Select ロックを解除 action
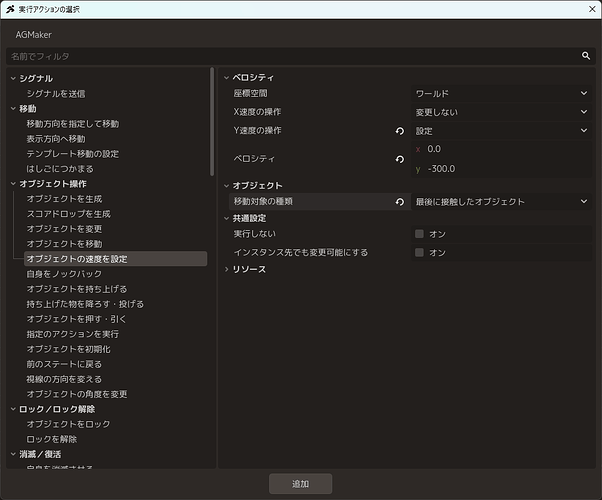 point(51,439)
